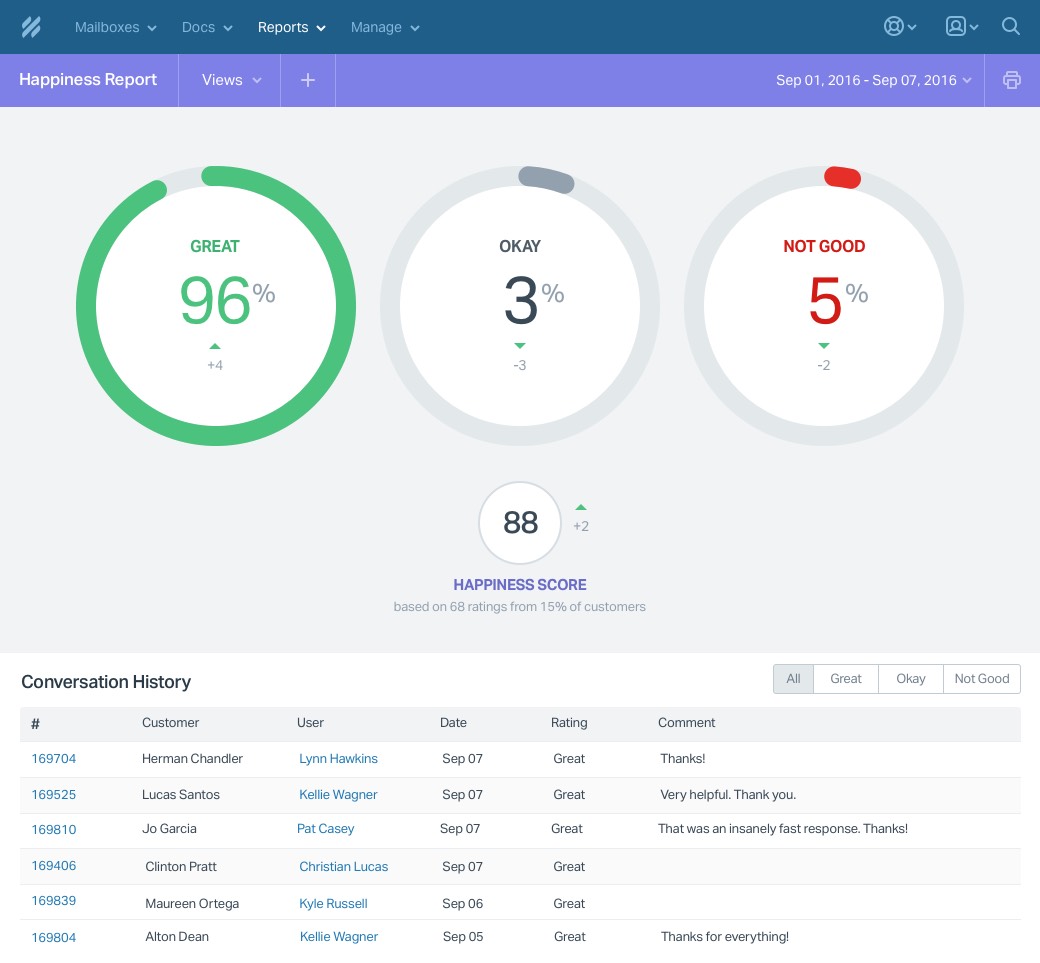Click the Happiness Score circle badge
This screenshot has width=1040, height=963.
[520, 522]
